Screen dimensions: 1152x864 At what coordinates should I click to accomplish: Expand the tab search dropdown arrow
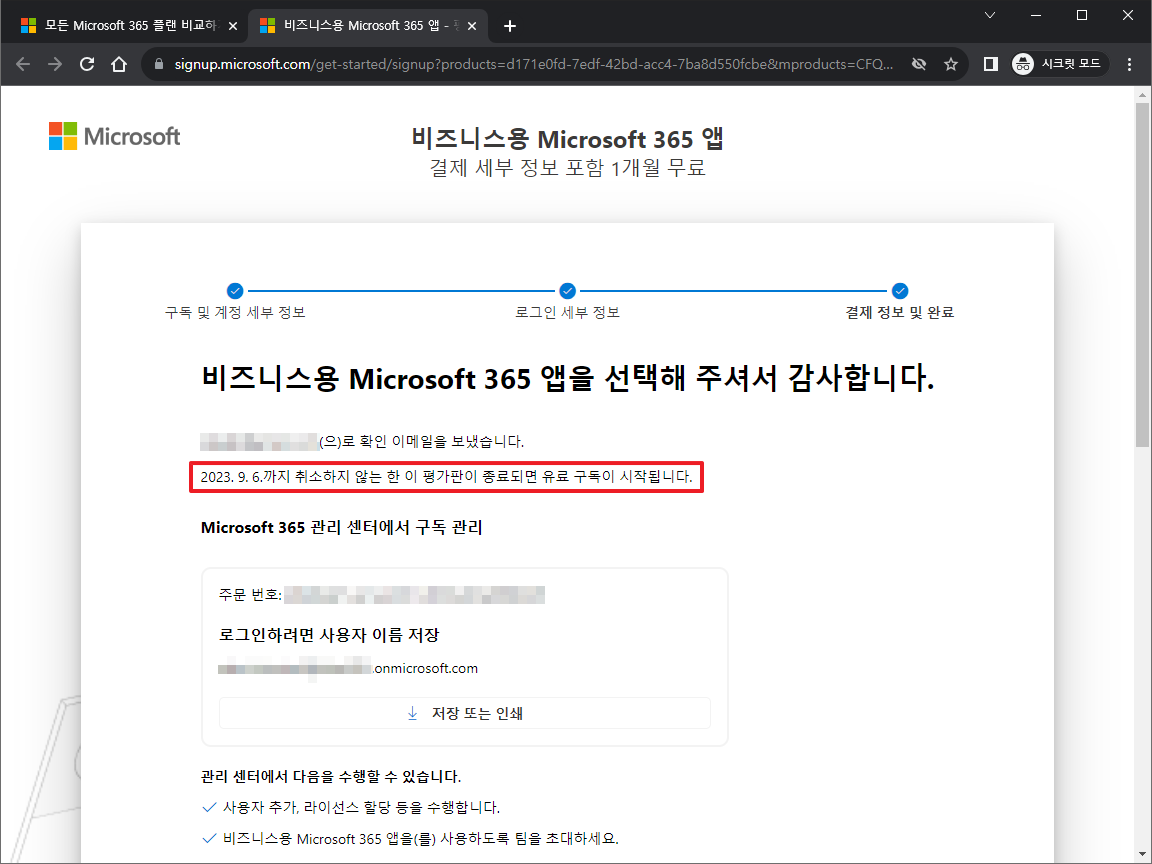(990, 15)
